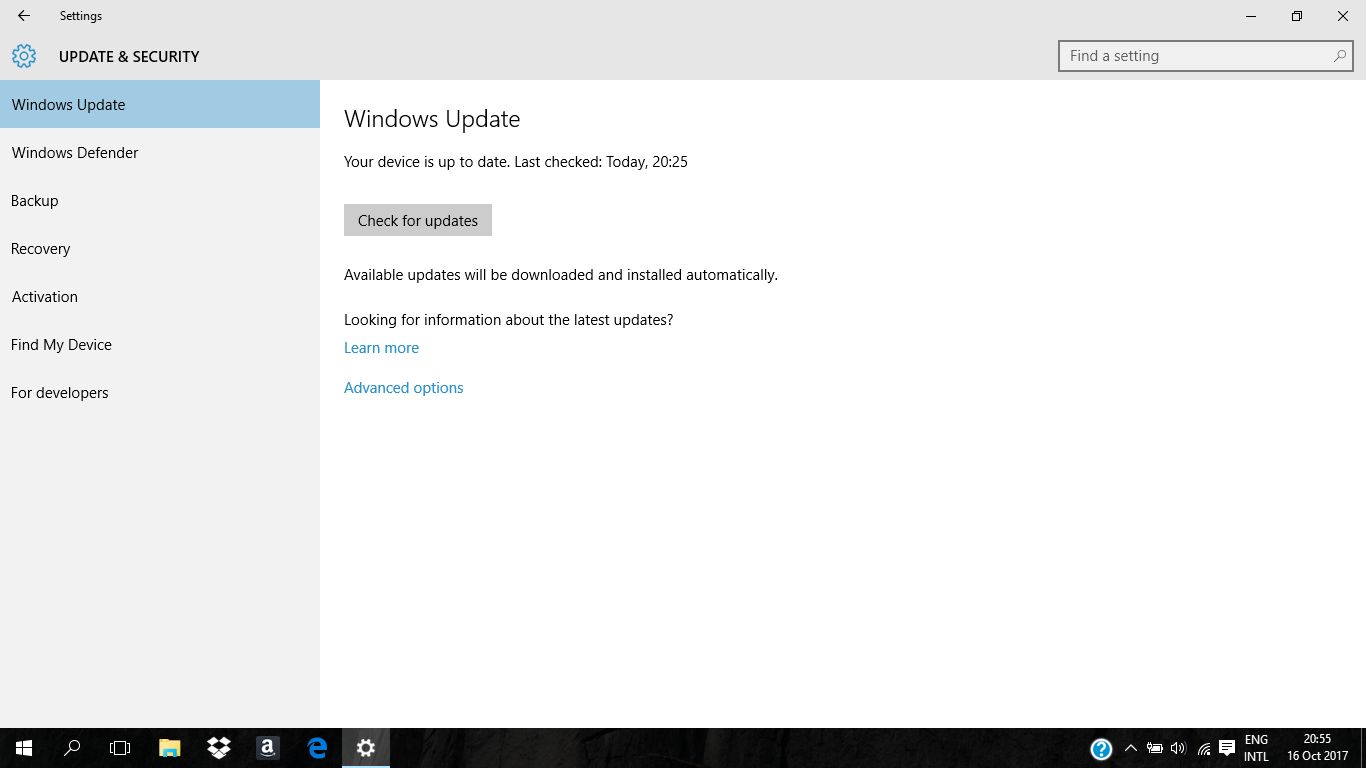Launch Microsoft Edge from the taskbar
Viewport: 1366px width, 768px height.
[x=316, y=748]
